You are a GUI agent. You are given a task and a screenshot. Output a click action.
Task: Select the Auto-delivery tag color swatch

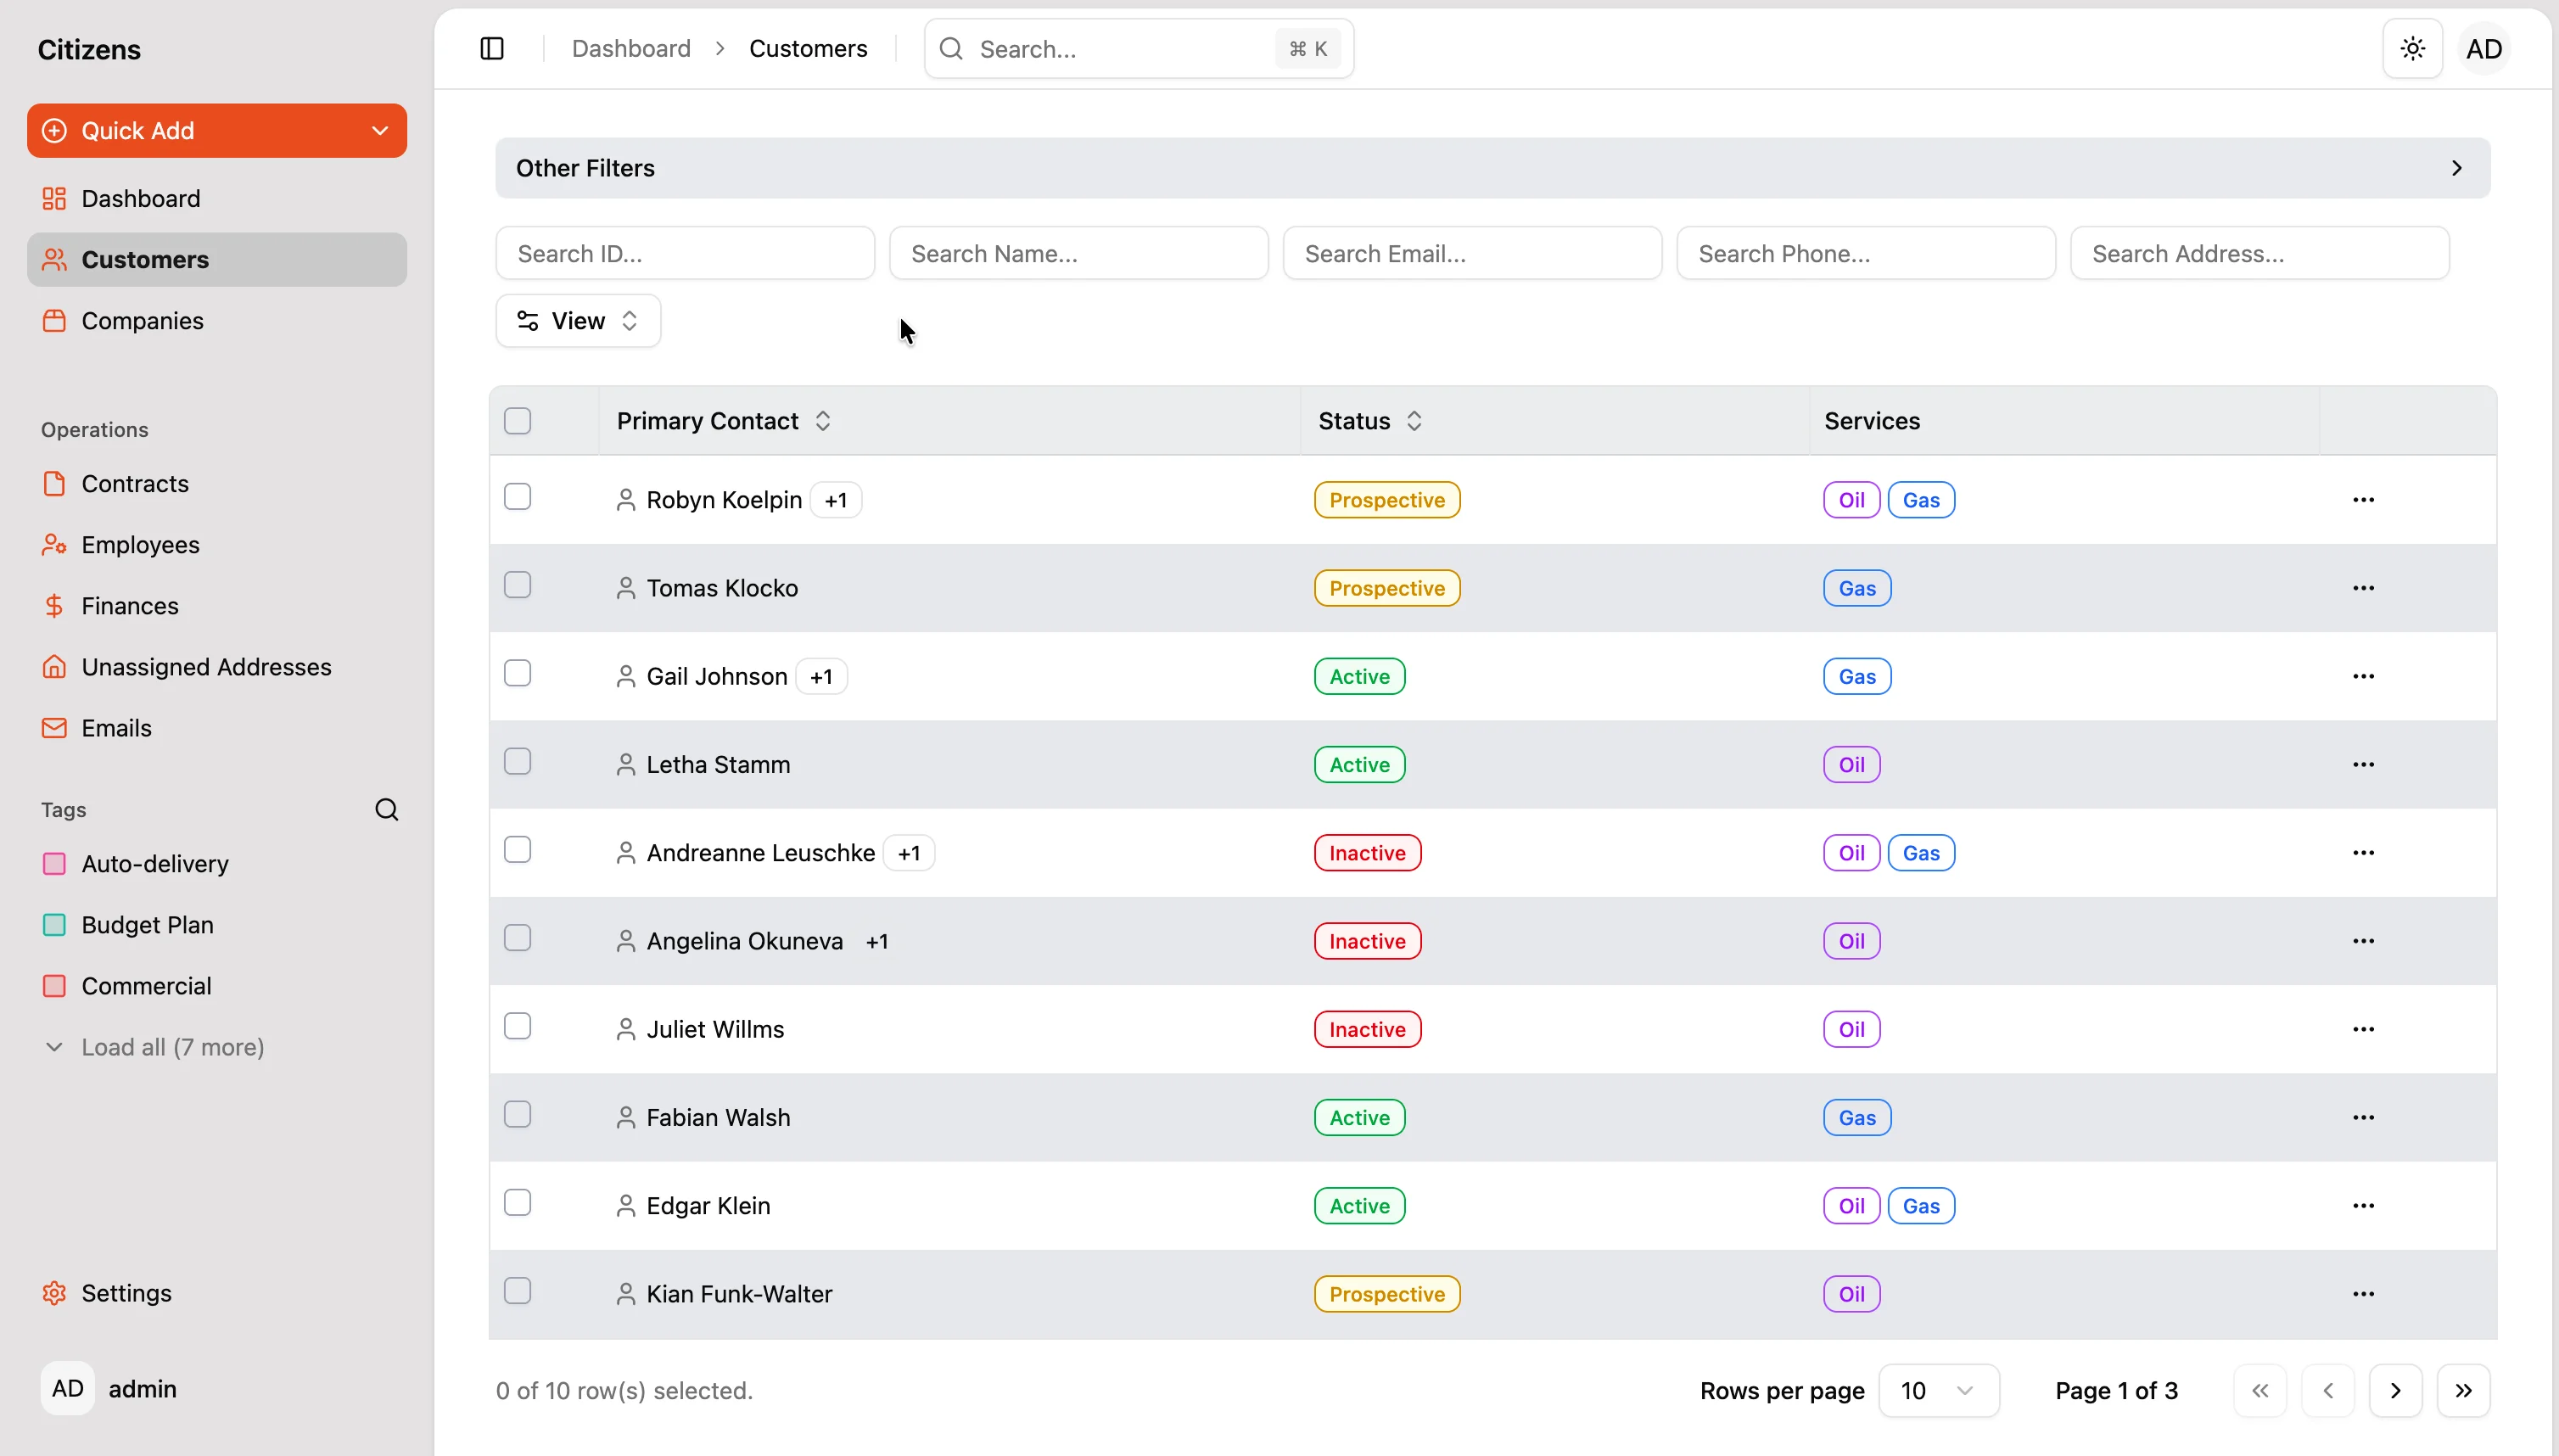pyautogui.click(x=54, y=863)
